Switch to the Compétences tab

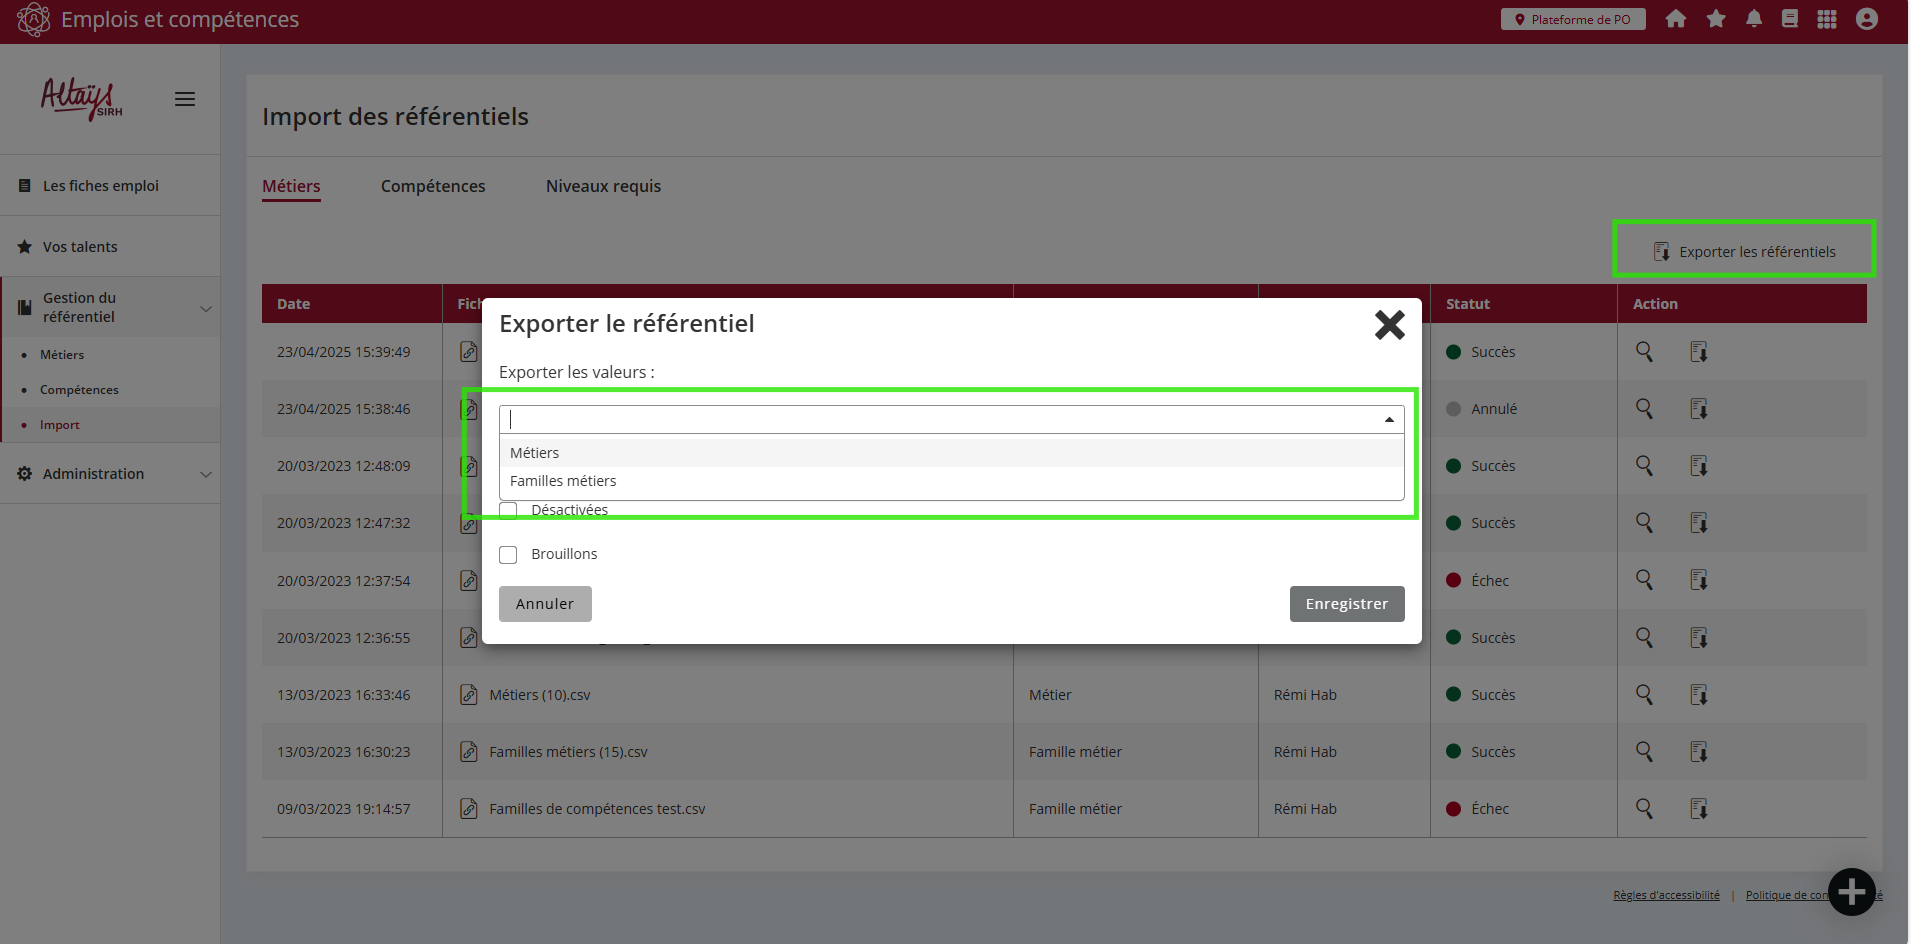tap(433, 186)
